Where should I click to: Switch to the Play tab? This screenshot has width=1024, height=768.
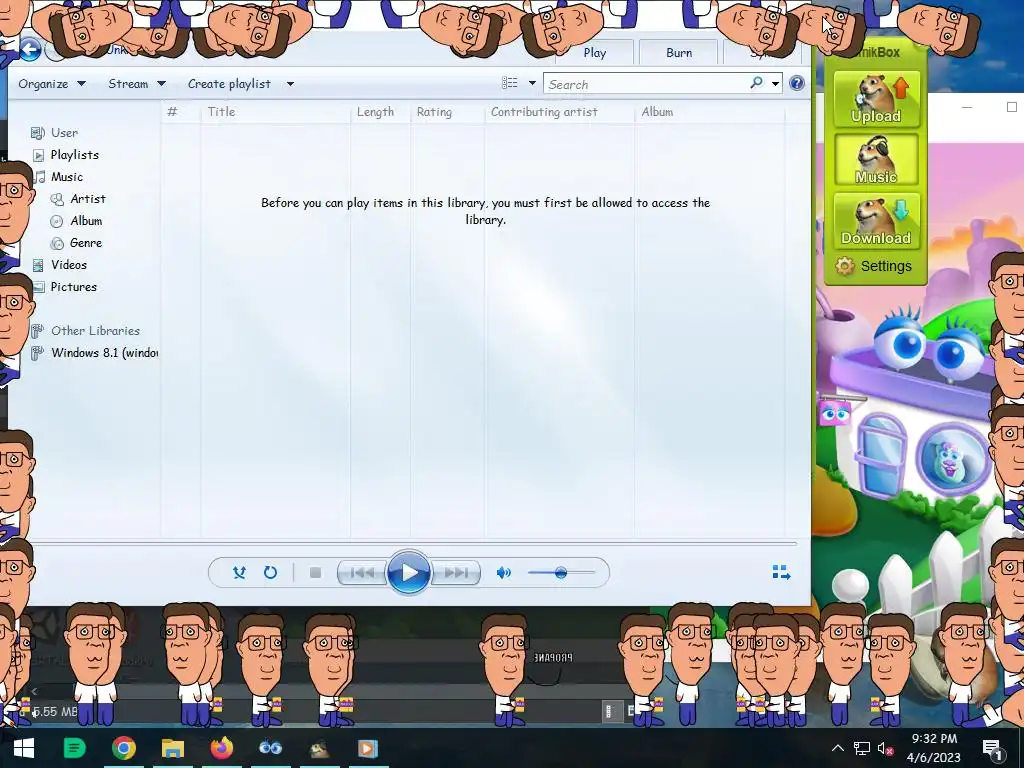pyautogui.click(x=595, y=53)
